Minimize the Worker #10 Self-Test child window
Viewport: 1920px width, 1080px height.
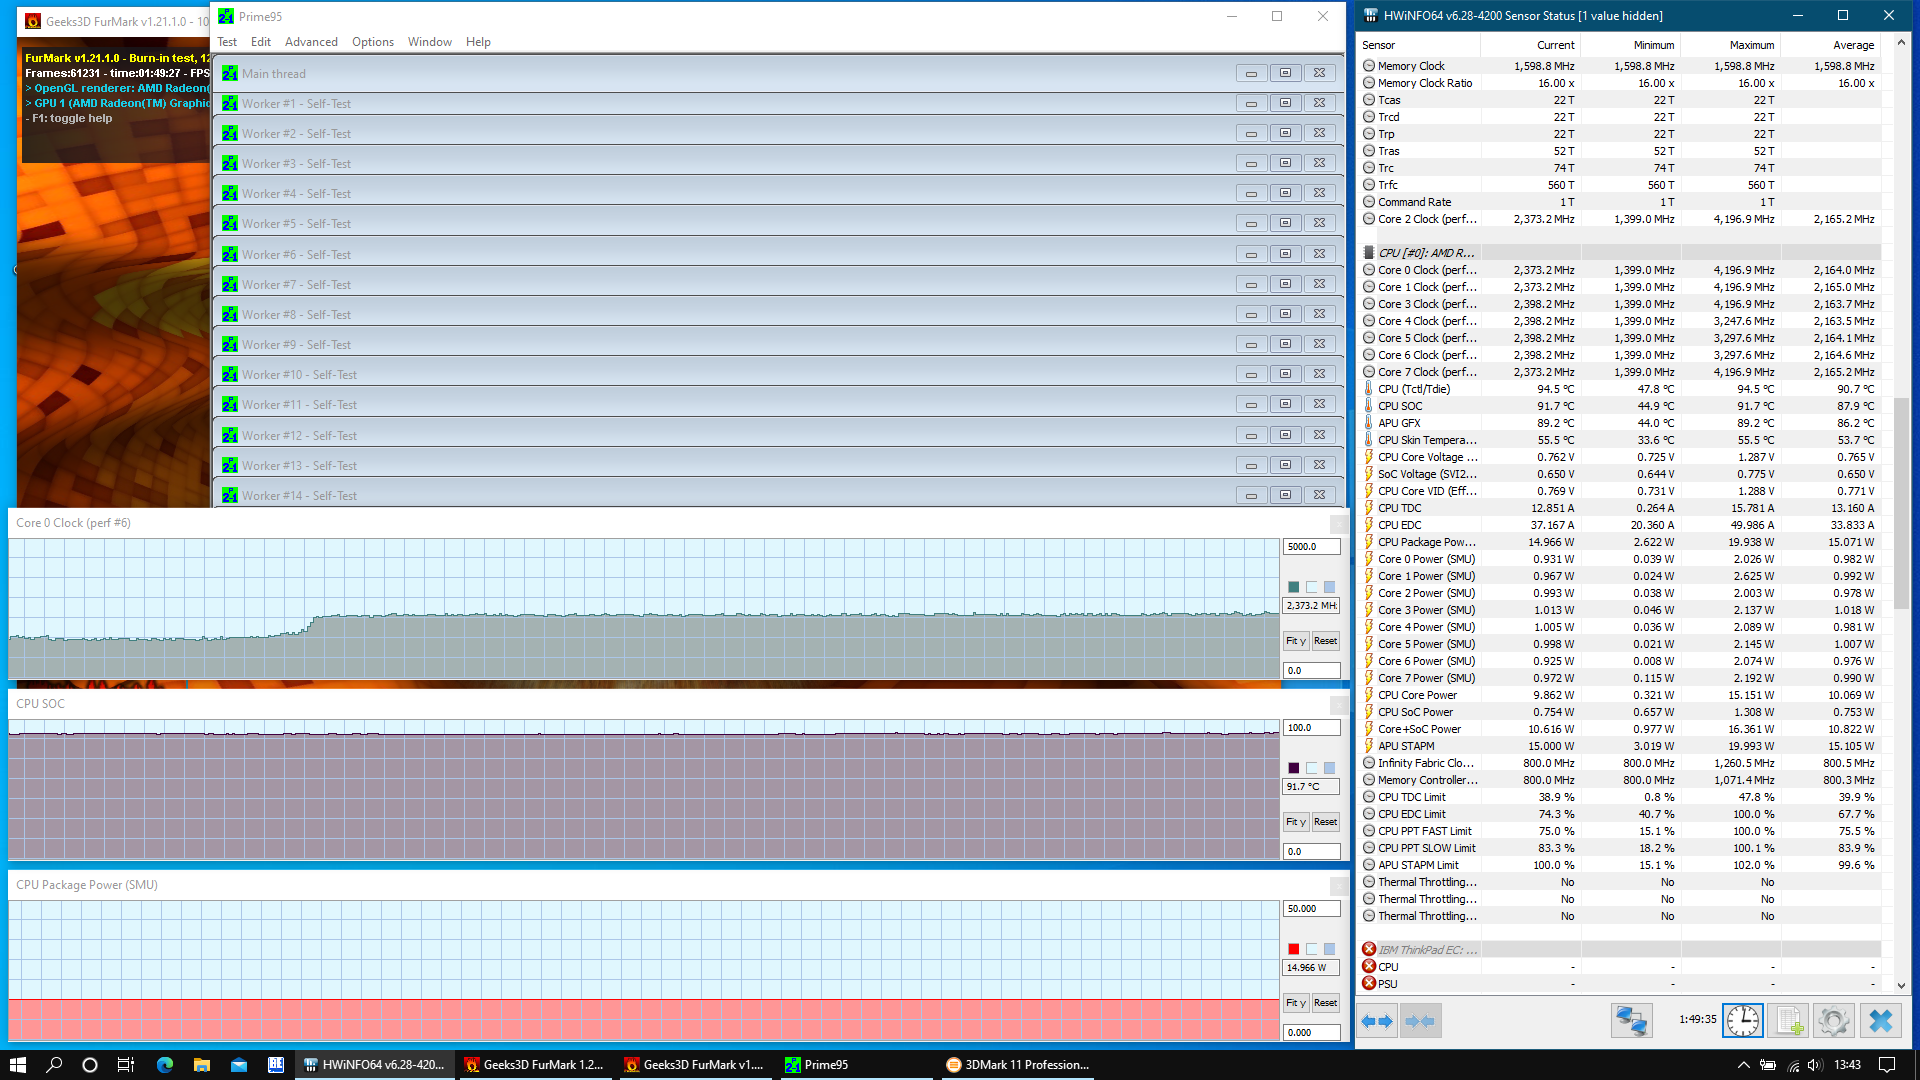(1250, 374)
